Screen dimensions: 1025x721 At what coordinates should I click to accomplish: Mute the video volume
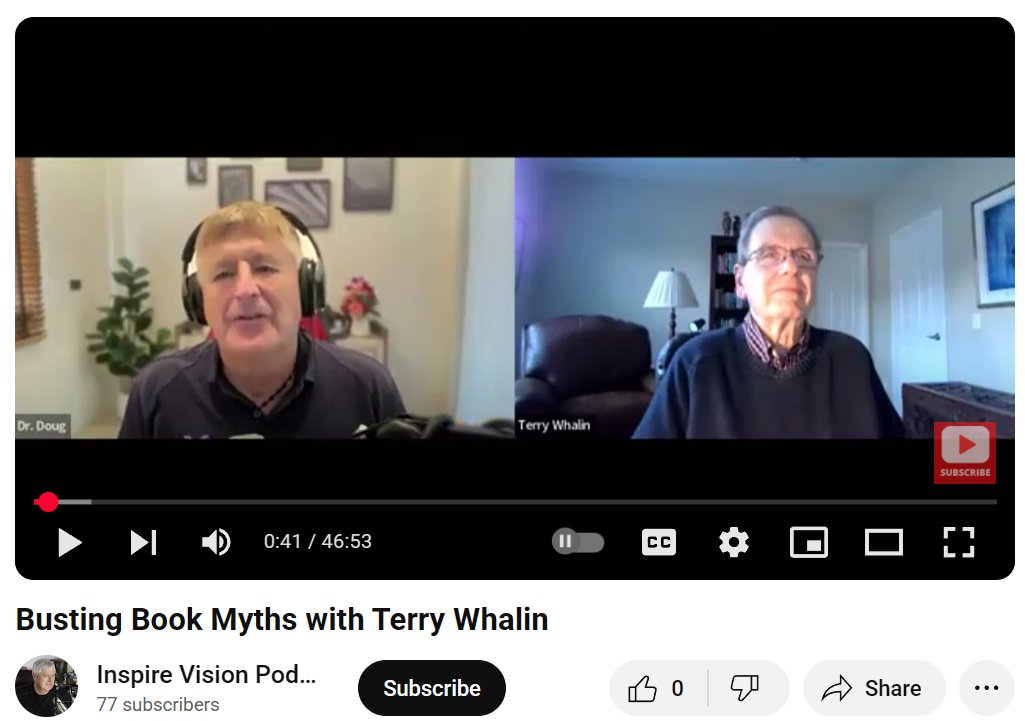coord(216,542)
